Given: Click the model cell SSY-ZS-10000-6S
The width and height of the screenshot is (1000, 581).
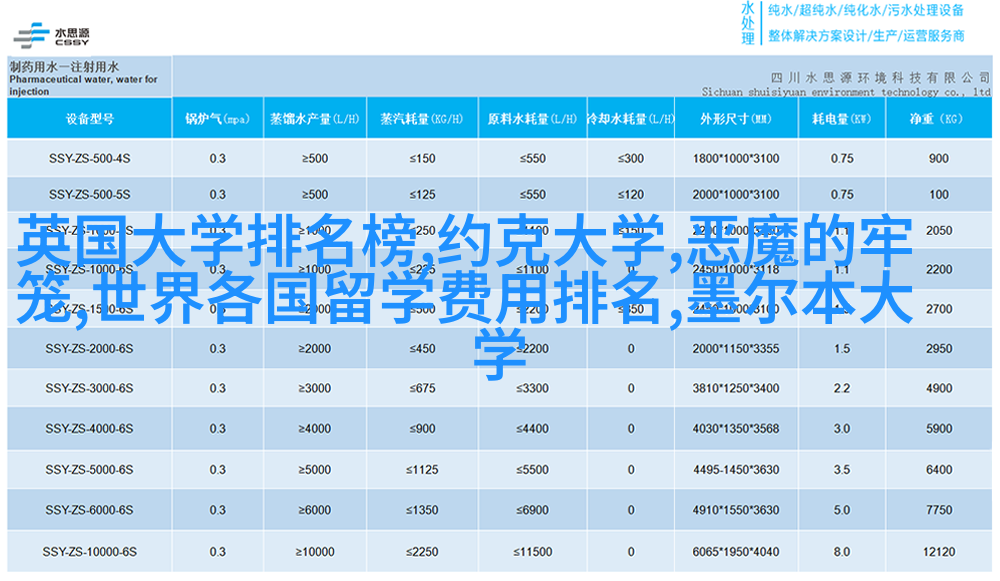Looking at the screenshot, I should (90, 552).
